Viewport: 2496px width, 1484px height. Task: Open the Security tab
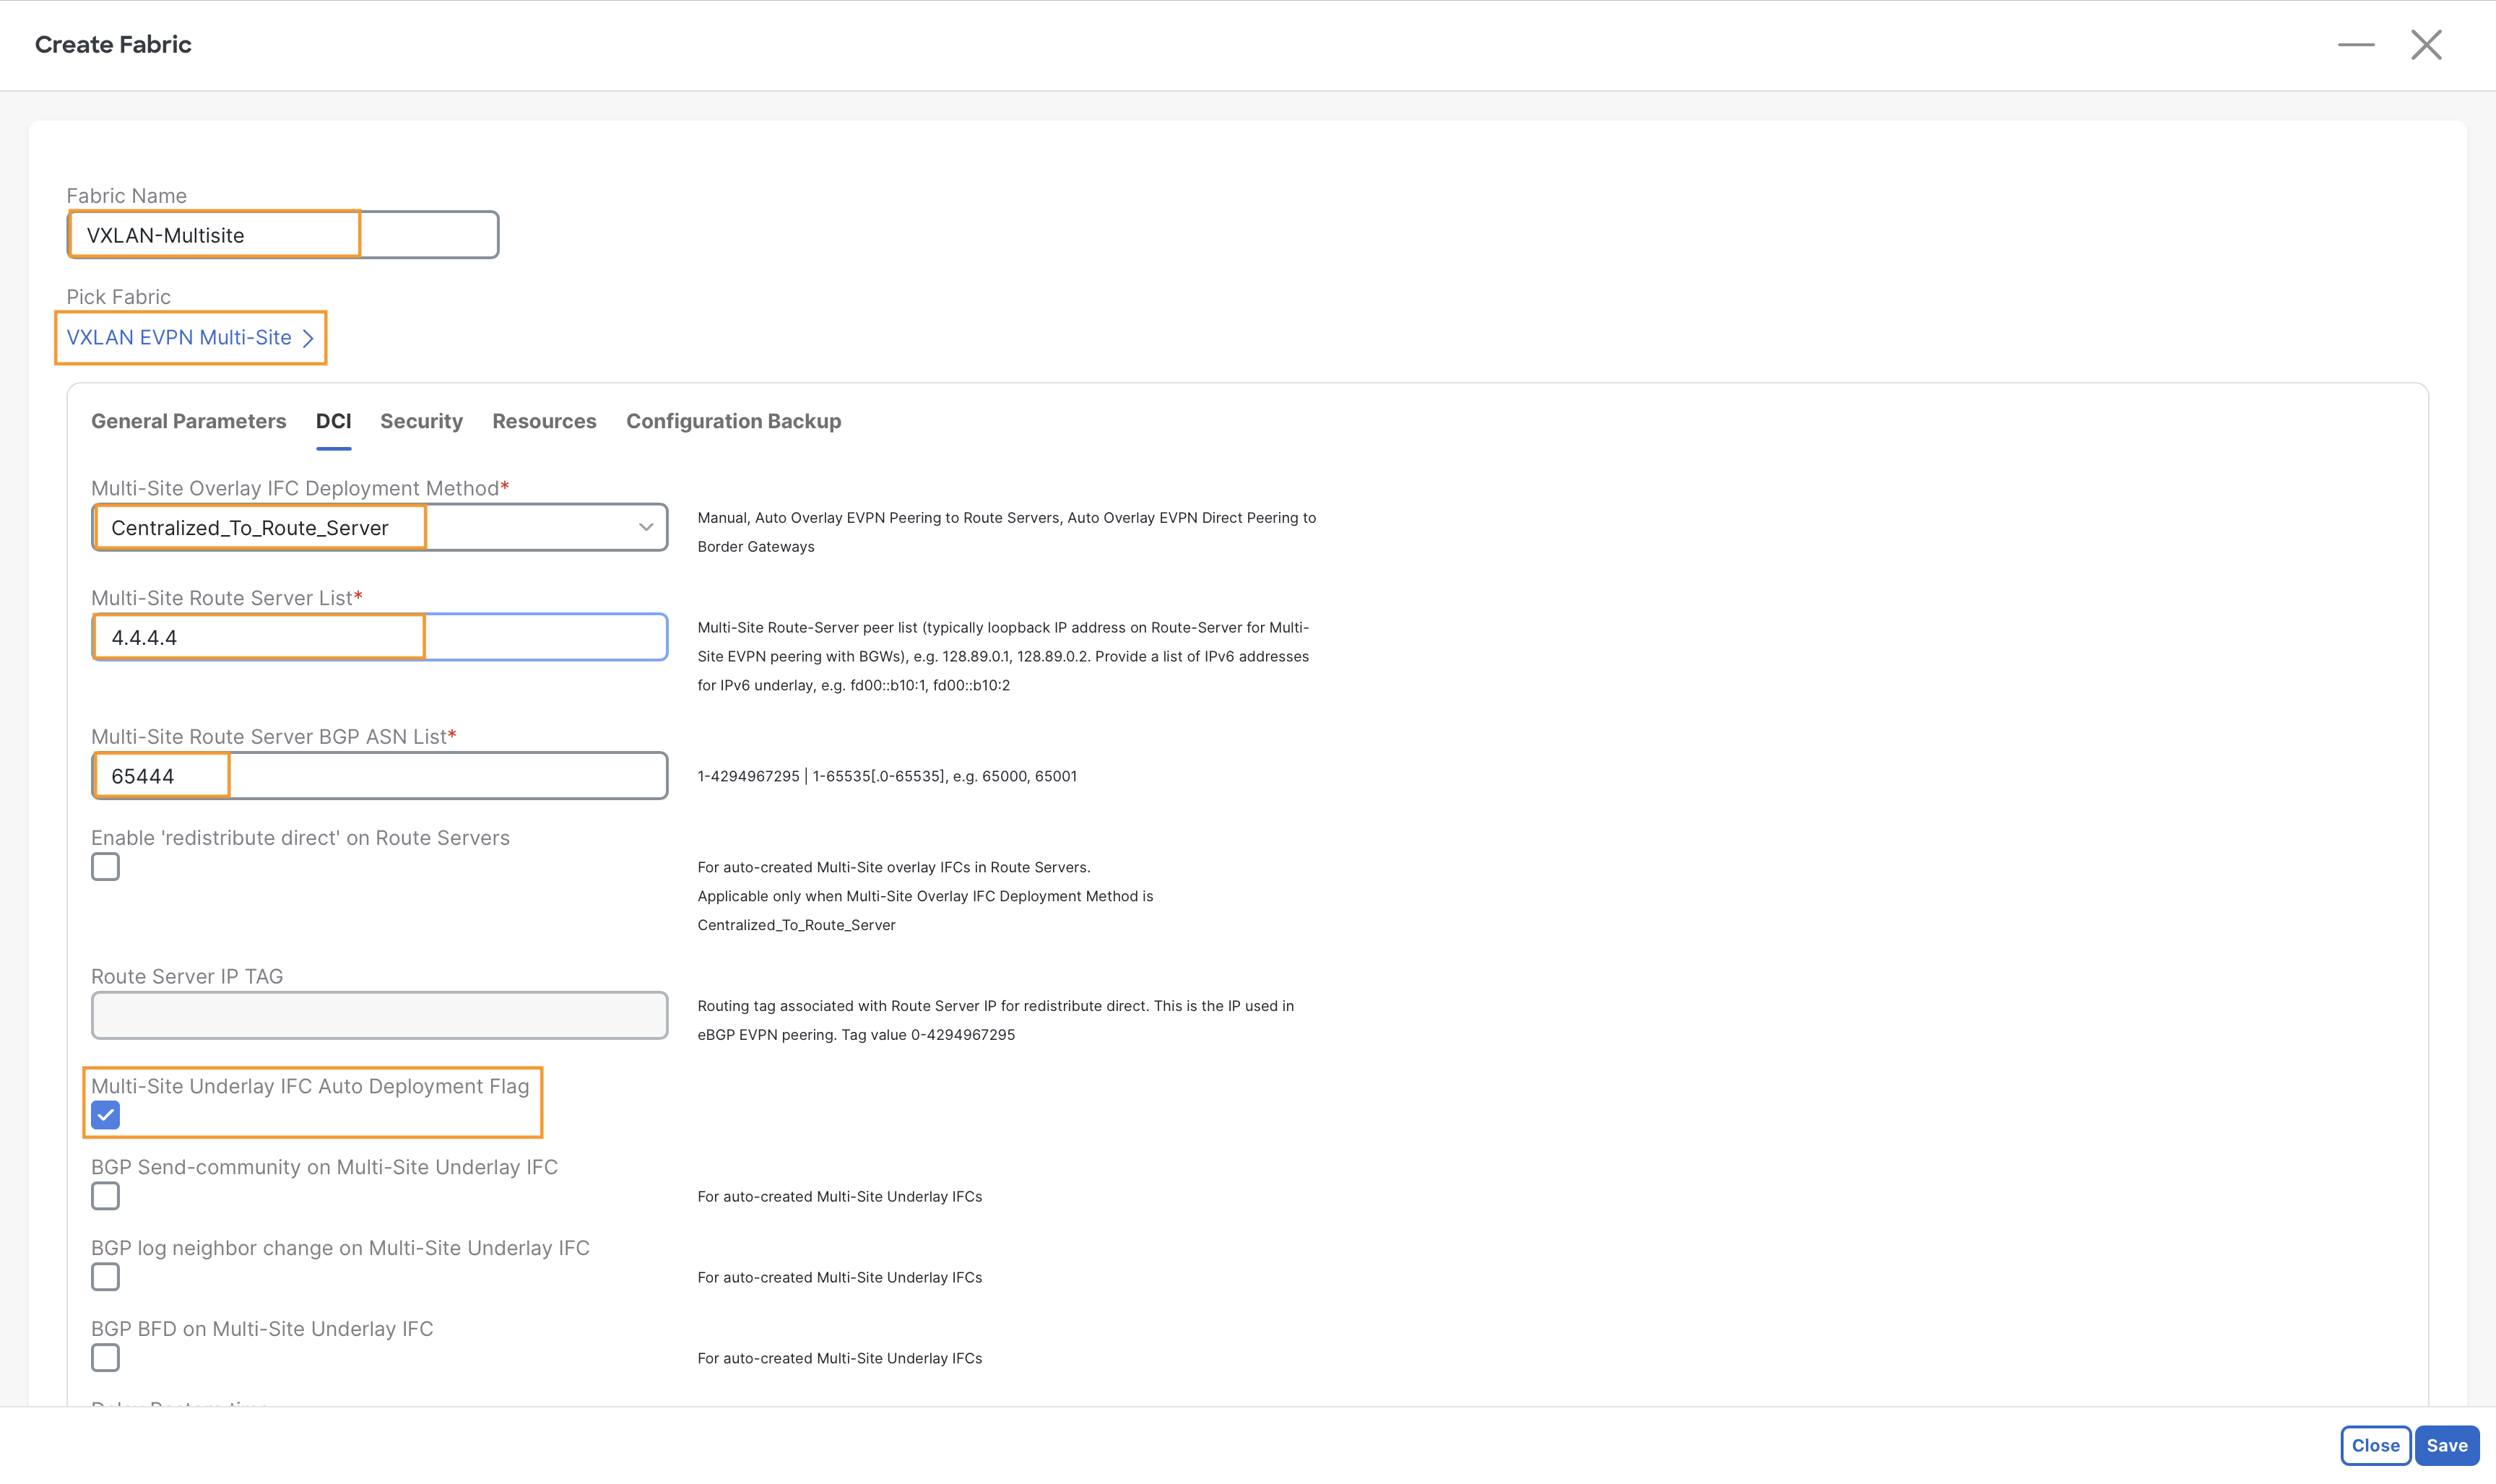pyautogui.click(x=421, y=421)
